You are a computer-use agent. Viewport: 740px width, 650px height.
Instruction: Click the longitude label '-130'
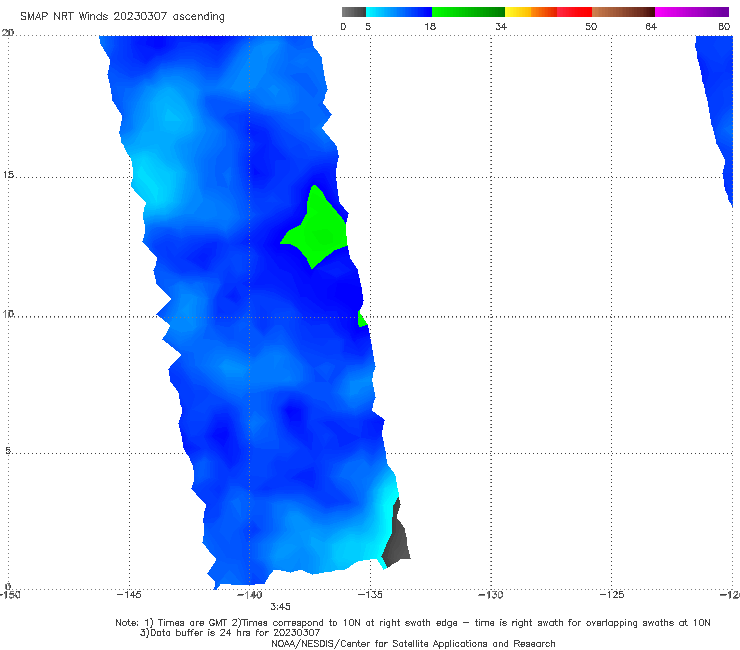[x=491, y=595]
